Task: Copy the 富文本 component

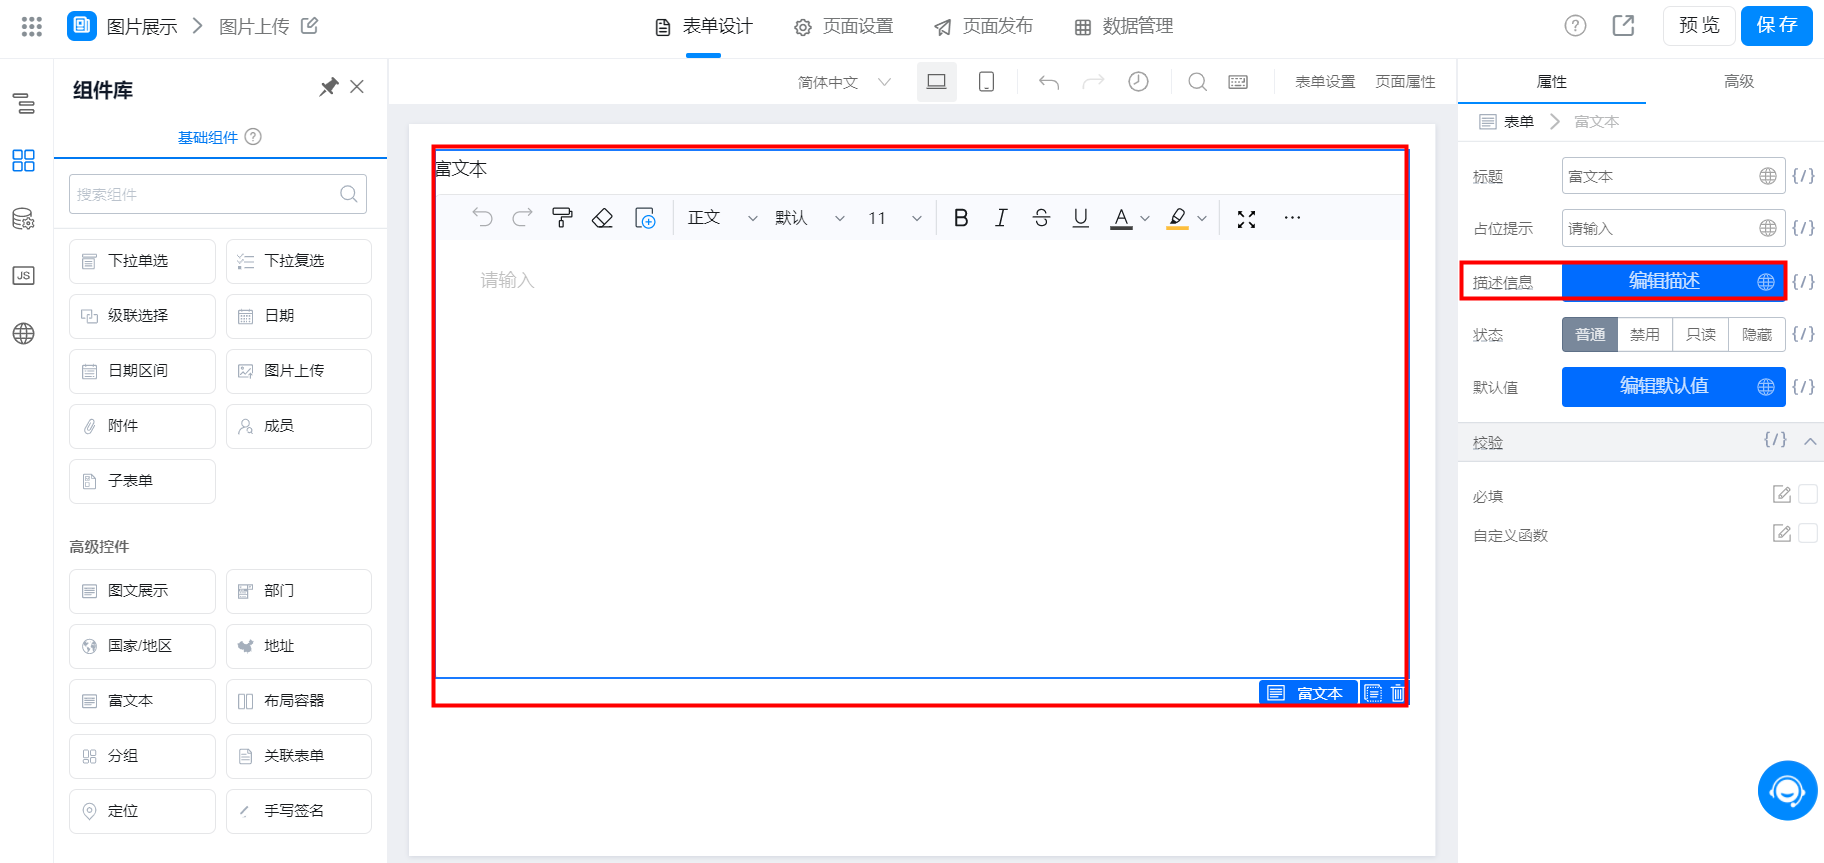Action: (x=1373, y=693)
